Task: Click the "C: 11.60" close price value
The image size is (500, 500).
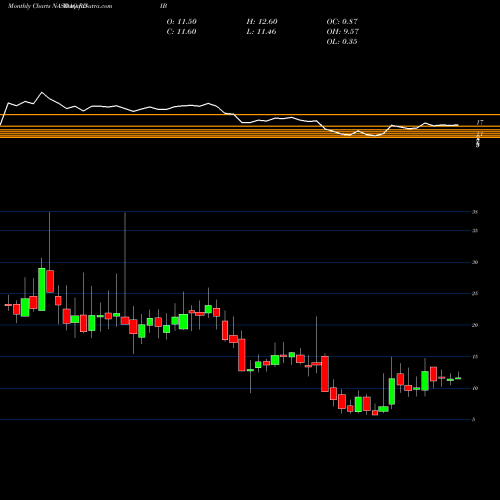Action: pyautogui.click(x=181, y=32)
